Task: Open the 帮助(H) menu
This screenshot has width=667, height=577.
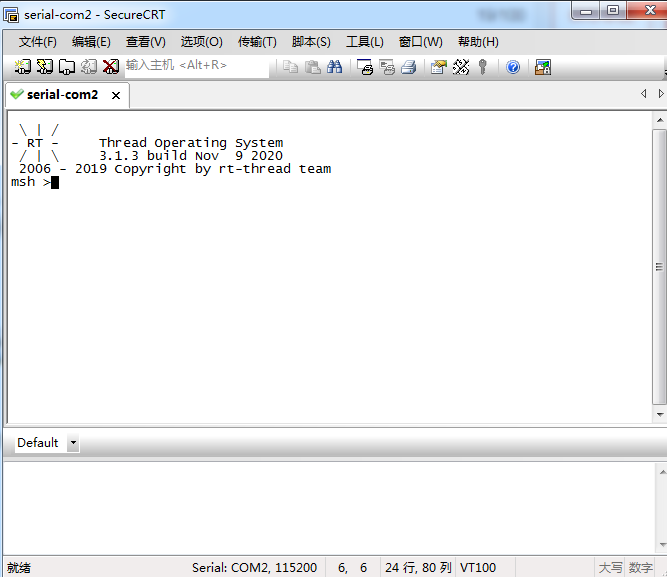Action: tap(478, 42)
